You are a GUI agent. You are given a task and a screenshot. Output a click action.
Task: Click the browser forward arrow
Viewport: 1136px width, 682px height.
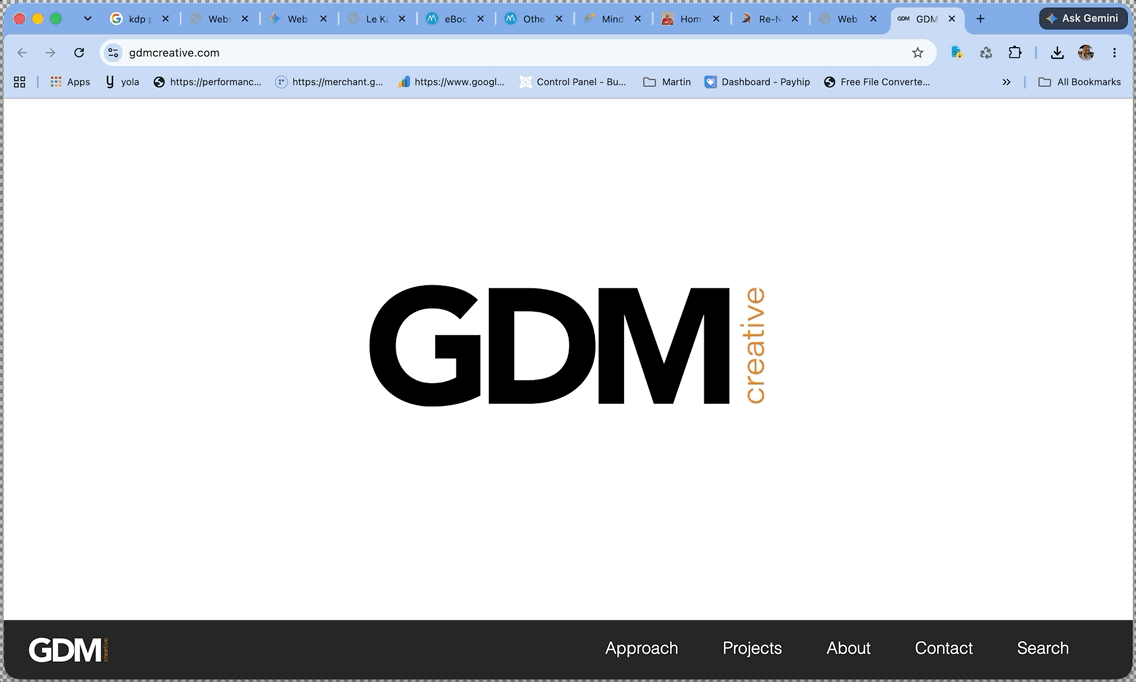tap(50, 52)
